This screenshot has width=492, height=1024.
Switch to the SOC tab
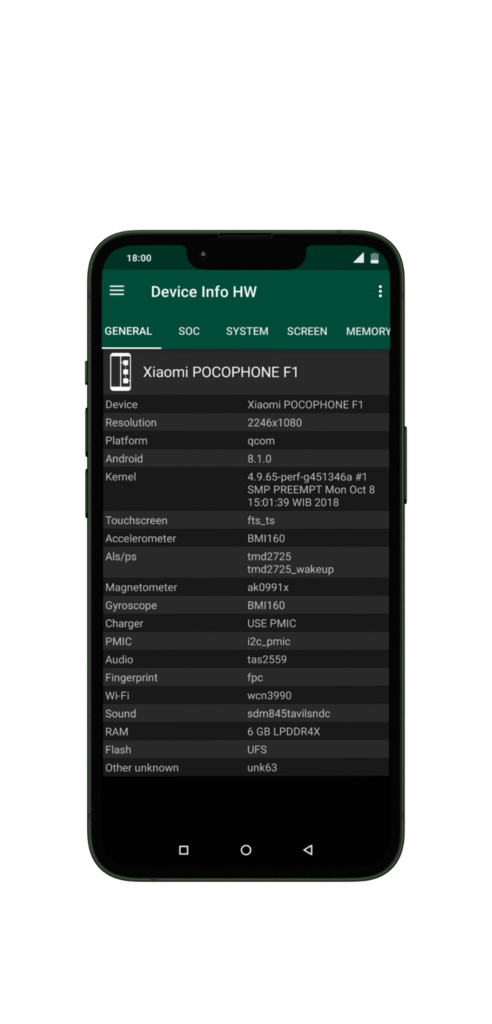[189, 331]
